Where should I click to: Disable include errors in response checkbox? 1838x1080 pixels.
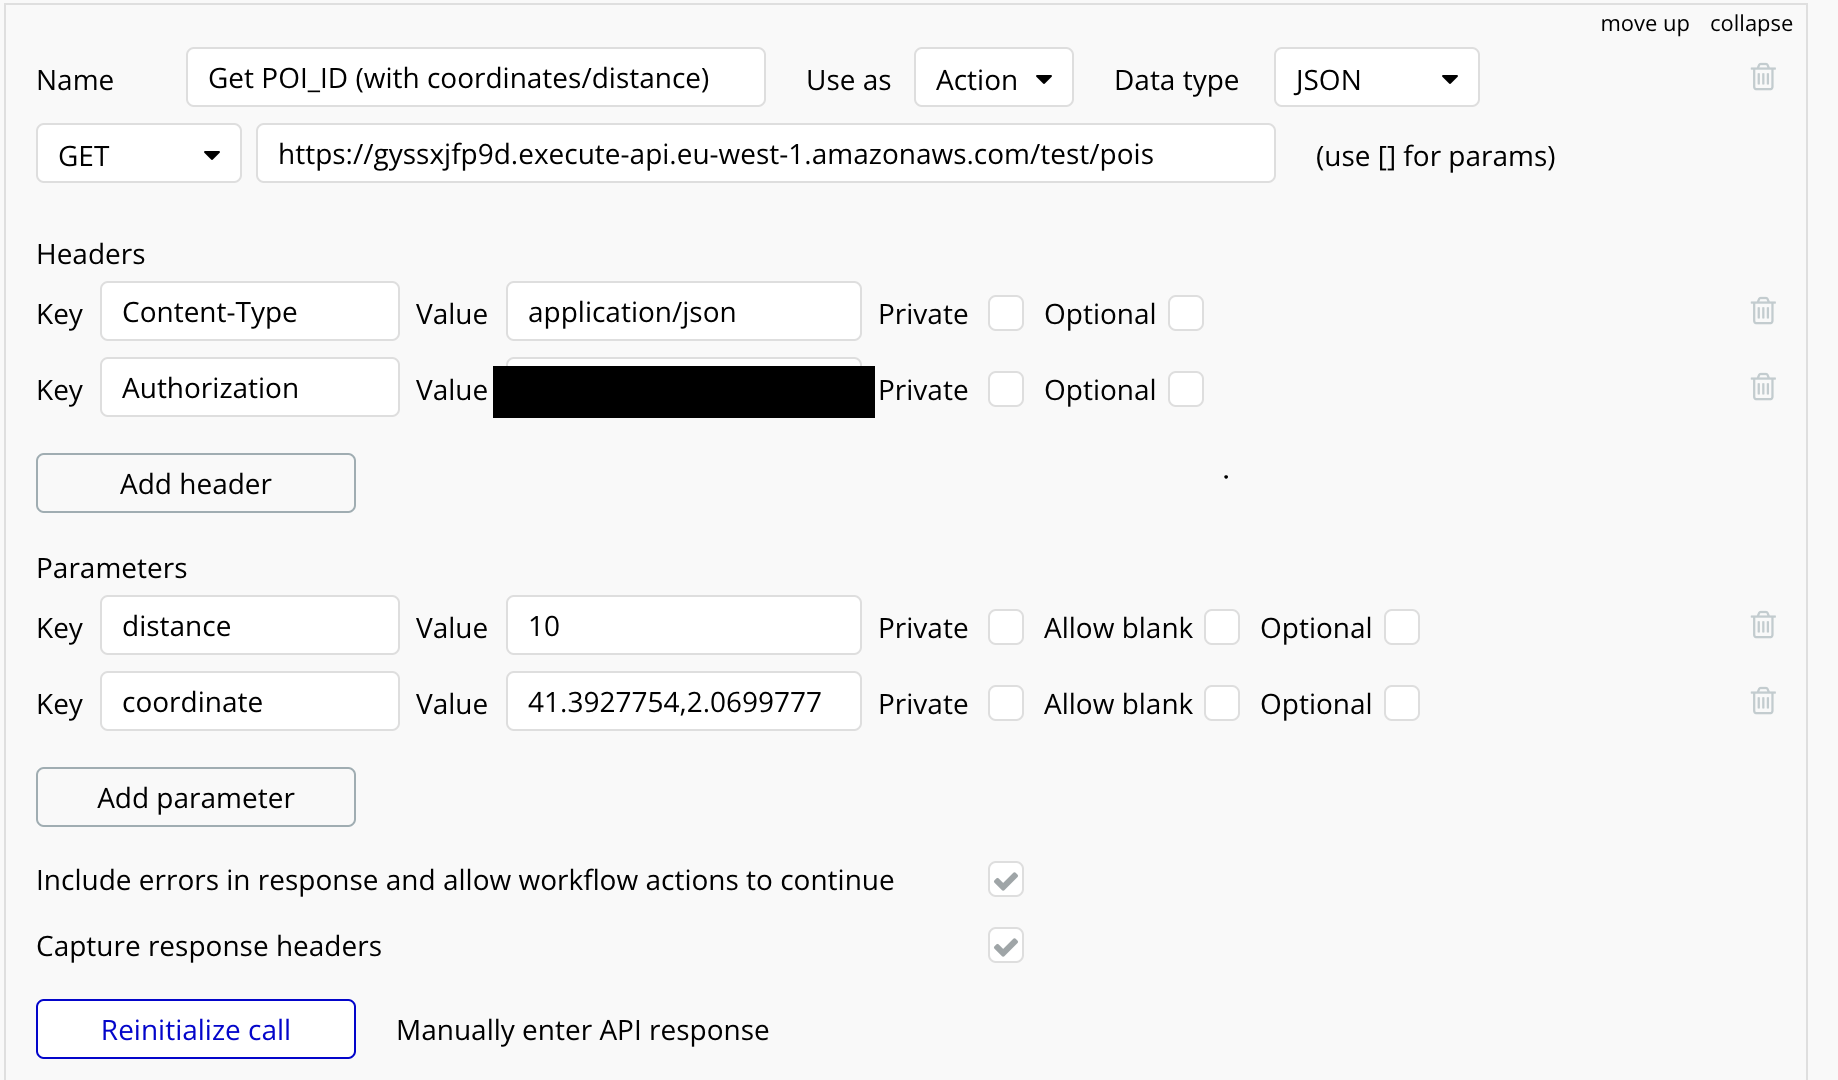coord(1006,879)
